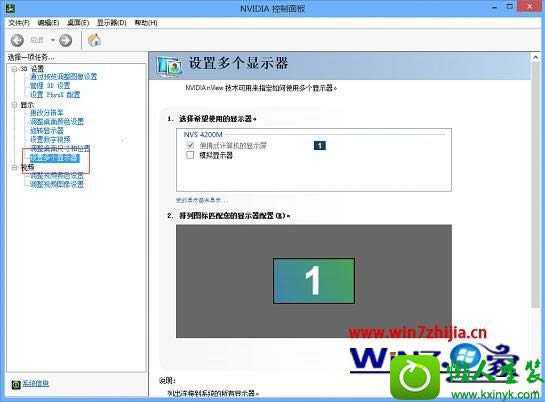
Task: Go forward with the Forward arrow button
Action: pyautogui.click(x=65, y=40)
